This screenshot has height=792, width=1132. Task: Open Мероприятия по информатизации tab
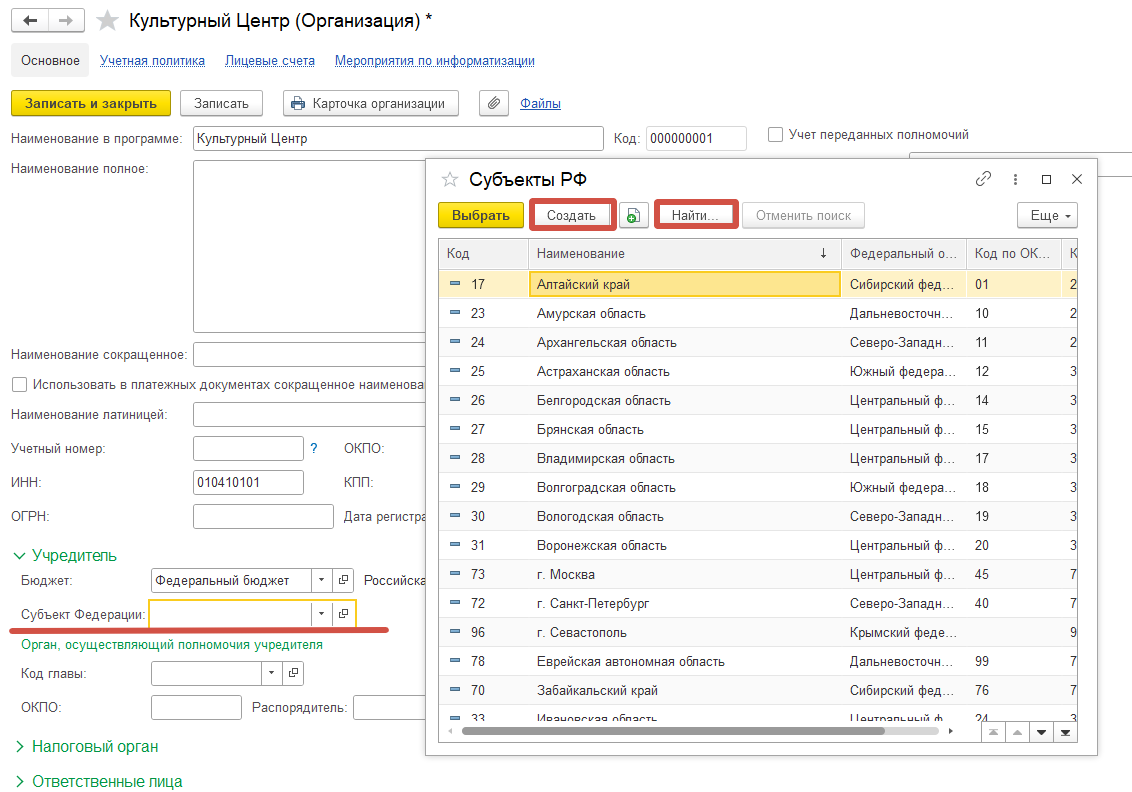pos(435,61)
